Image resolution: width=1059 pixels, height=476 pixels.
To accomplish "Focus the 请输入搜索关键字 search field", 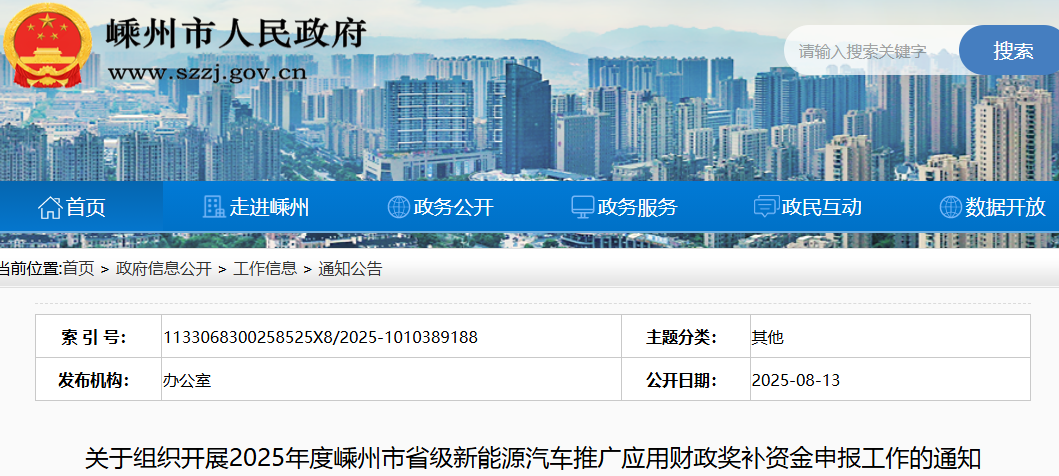I will pos(870,51).
